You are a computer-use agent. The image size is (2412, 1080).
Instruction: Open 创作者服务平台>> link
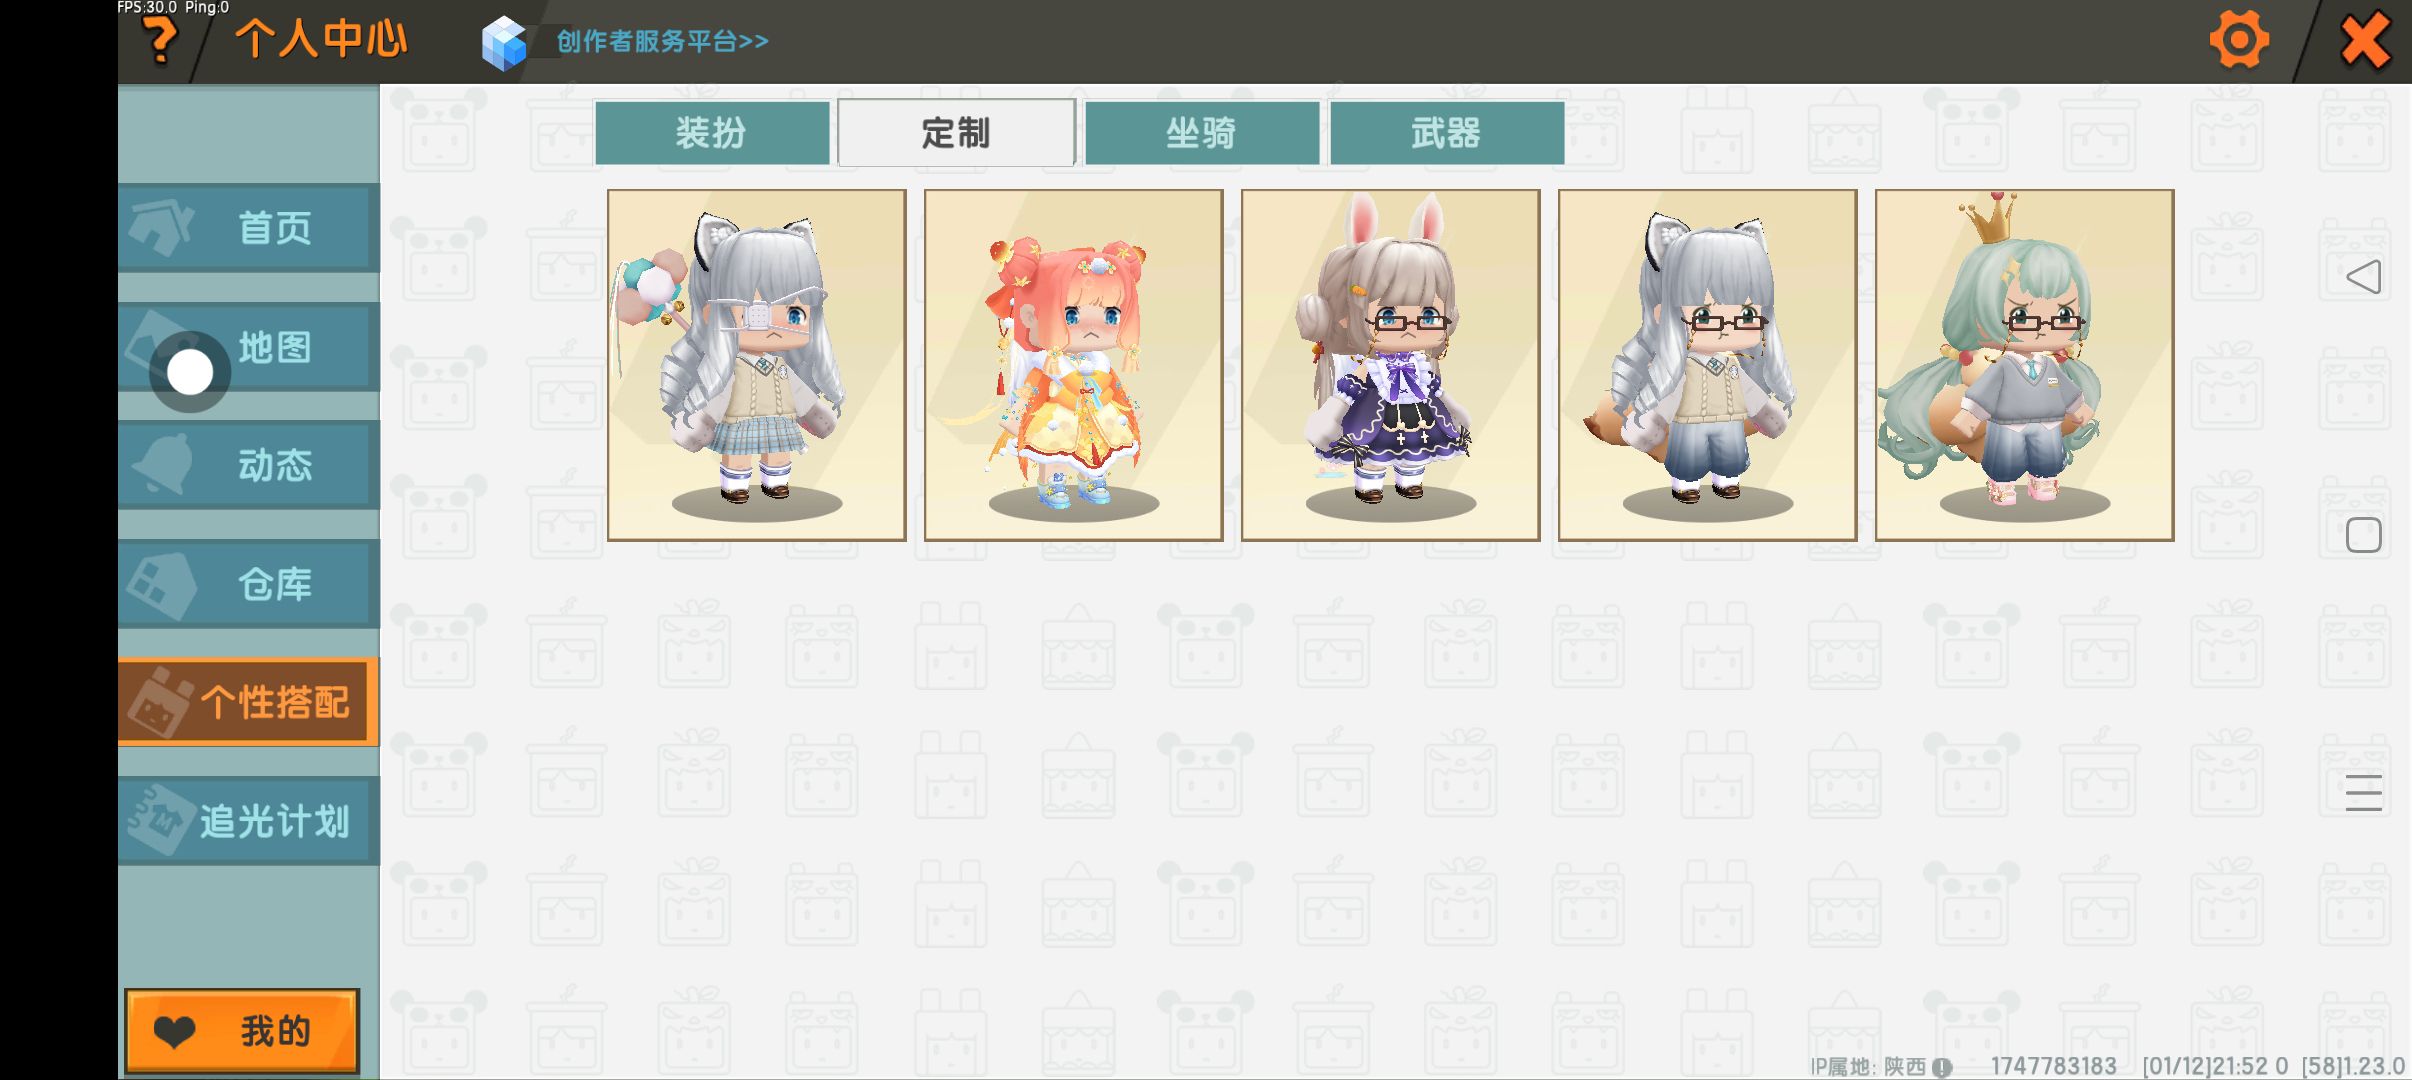point(662,41)
